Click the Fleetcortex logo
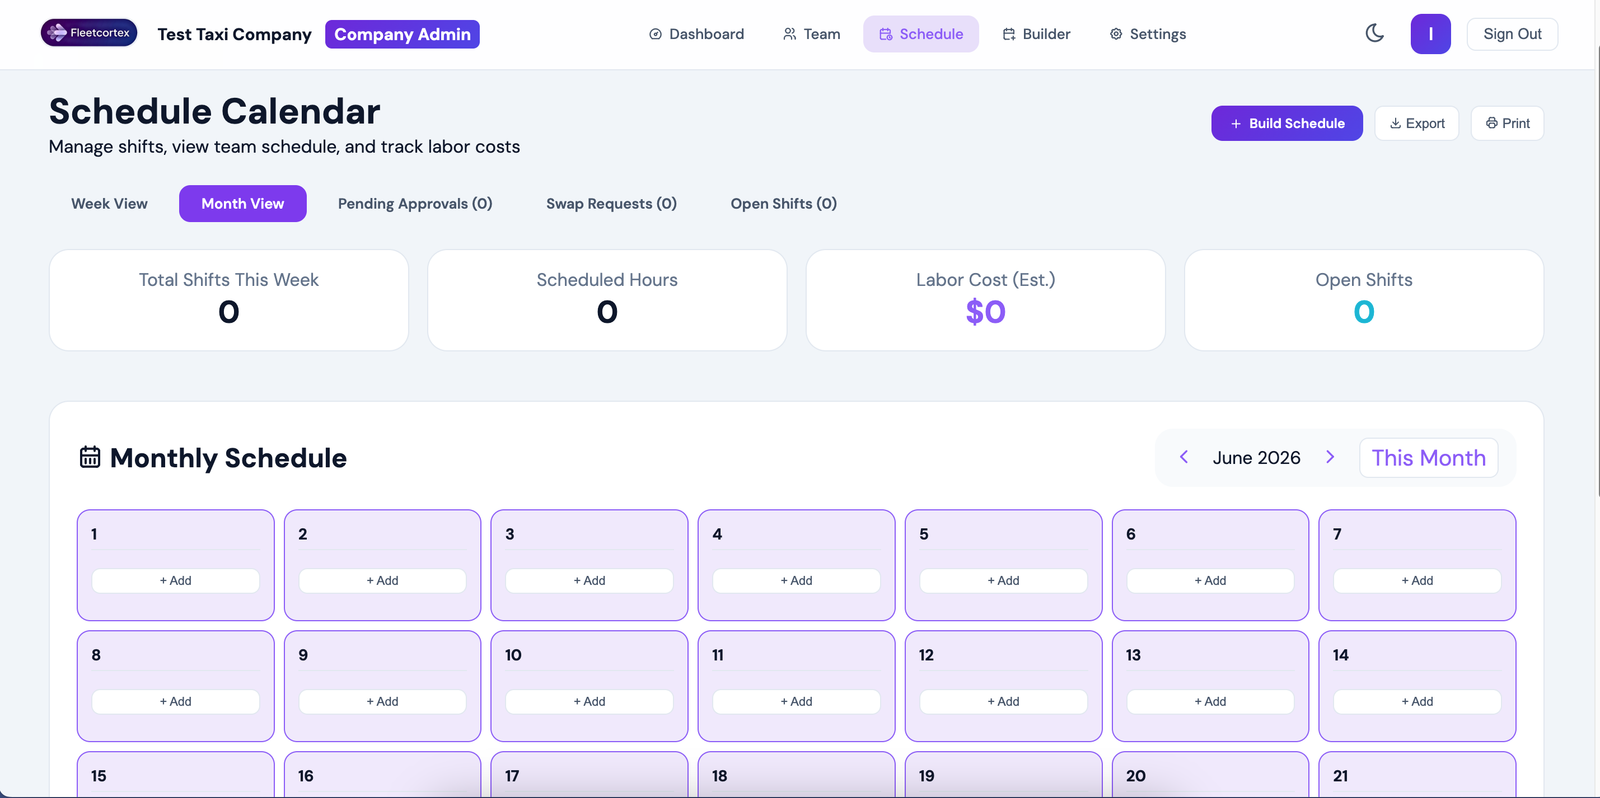1600x798 pixels. click(89, 33)
